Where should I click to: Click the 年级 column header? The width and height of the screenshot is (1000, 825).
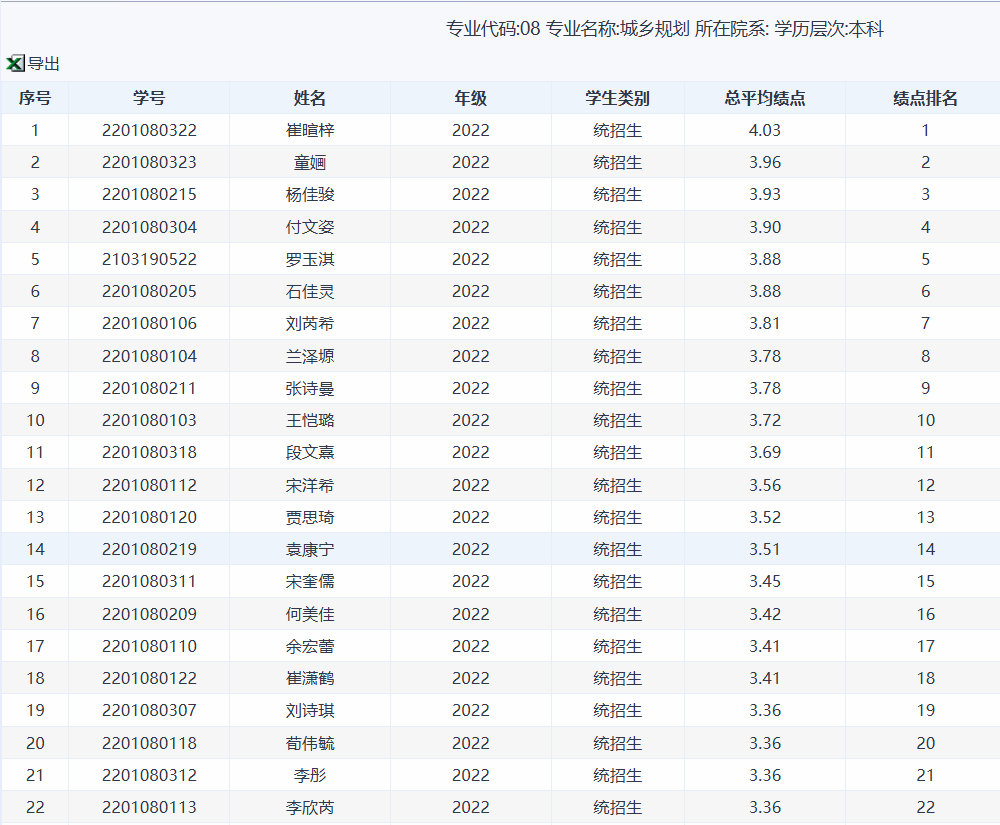point(471,98)
